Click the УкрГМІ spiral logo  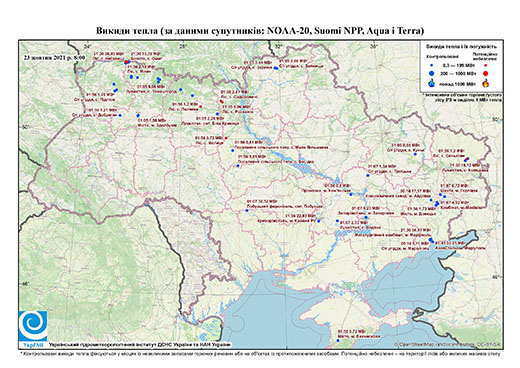click(33, 325)
